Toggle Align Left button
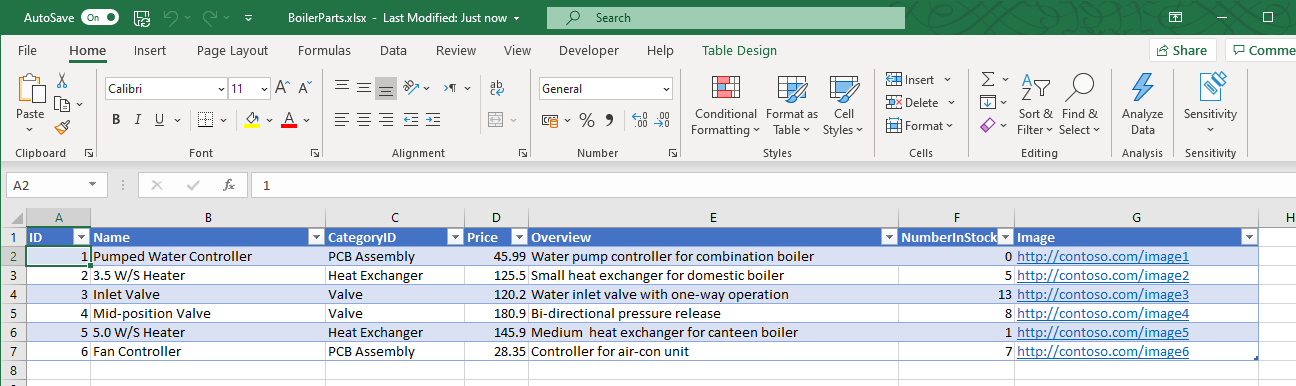This screenshot has height=386, width=1296. click(342, 120)
